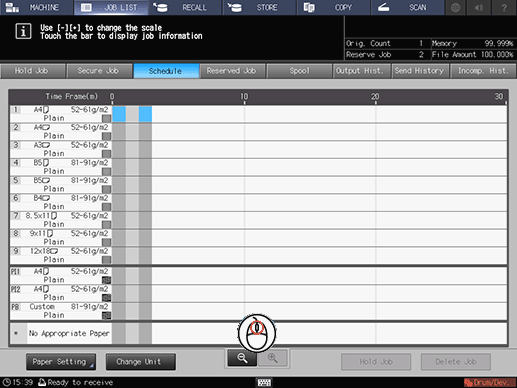Open the COPY screen
This screenshot has height=388, width=517.
click(334, 7)
